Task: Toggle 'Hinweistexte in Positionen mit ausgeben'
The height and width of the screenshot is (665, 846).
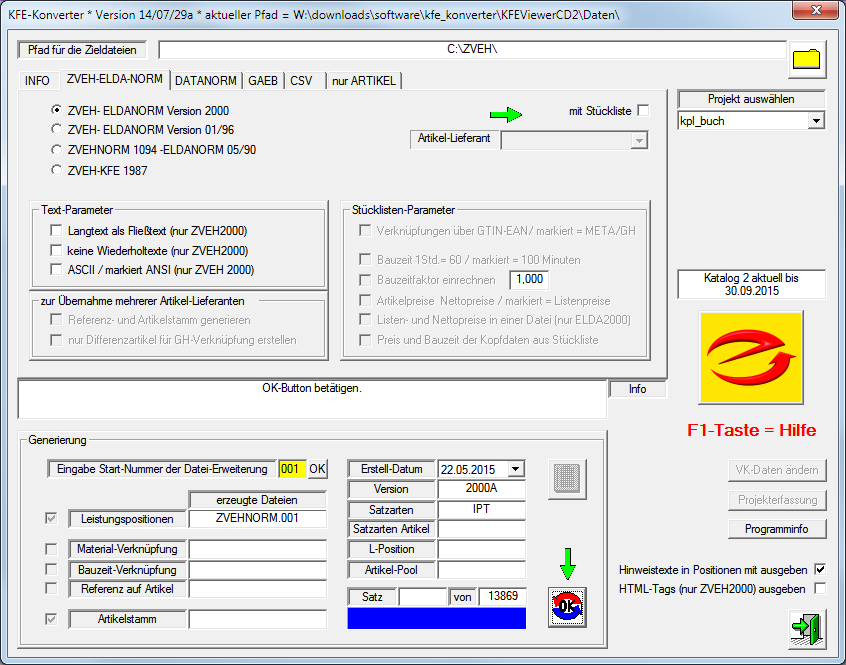Action: click(x=820, y=569)
